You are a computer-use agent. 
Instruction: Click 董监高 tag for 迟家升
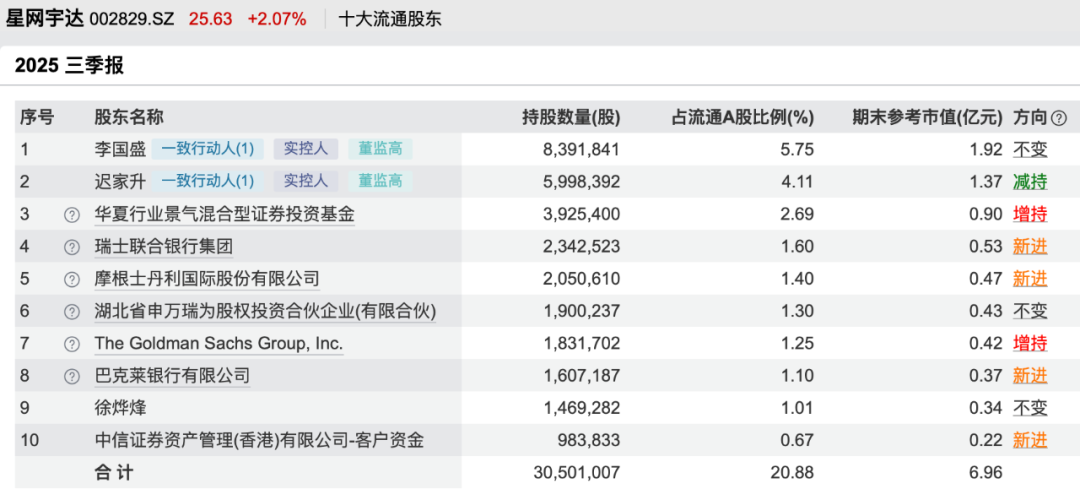pyautogui.click(x=380, y=181)
